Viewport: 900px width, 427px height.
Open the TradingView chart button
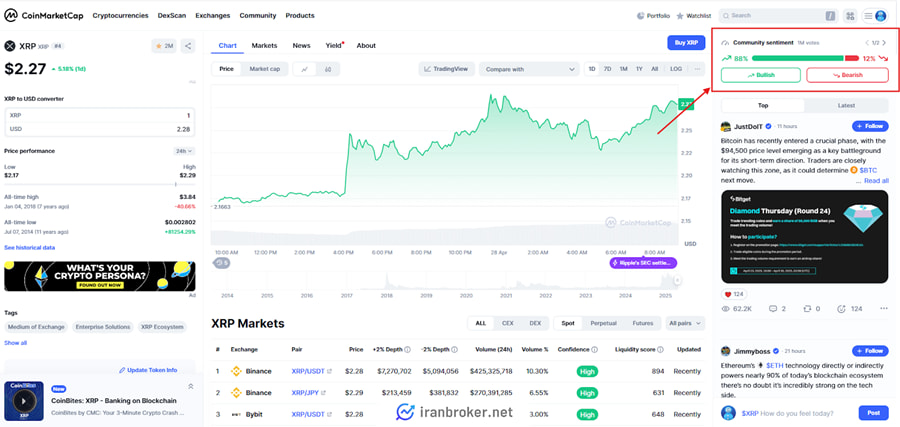(x=447, y=69)
